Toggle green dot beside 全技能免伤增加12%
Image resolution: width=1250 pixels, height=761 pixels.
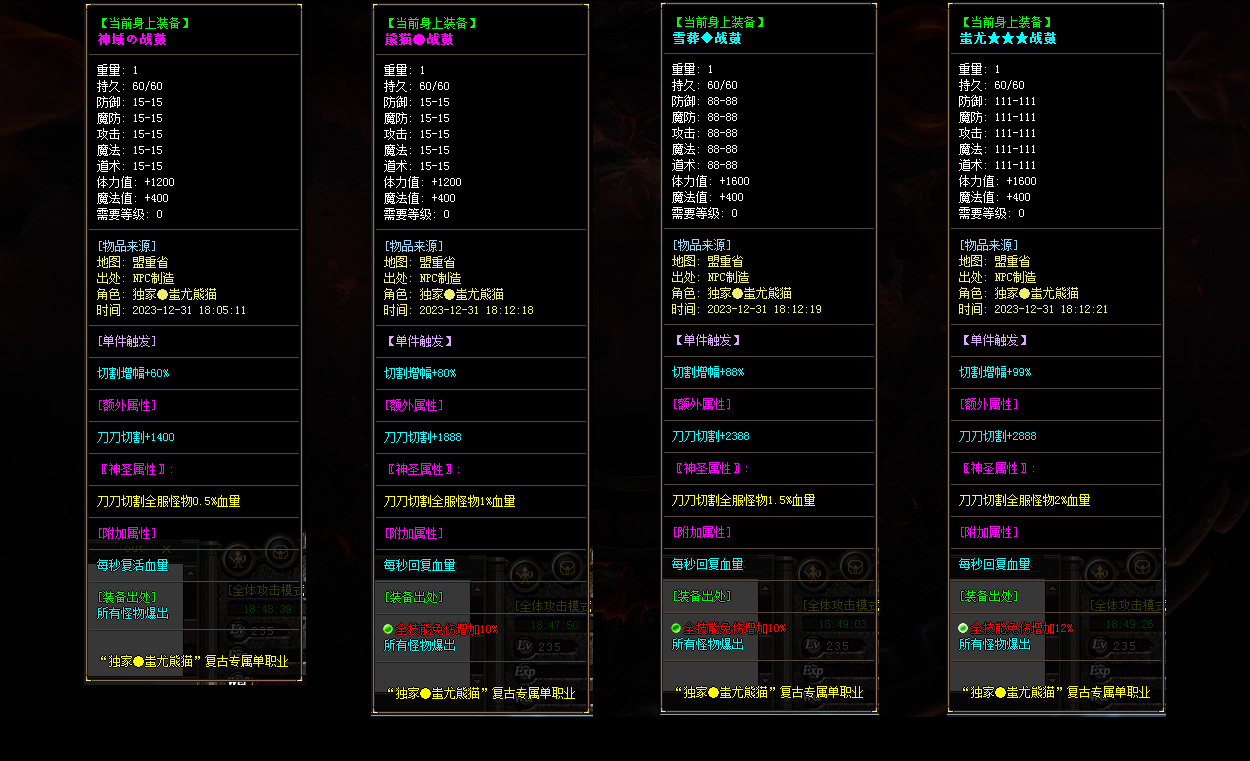[x=963, y=628]
